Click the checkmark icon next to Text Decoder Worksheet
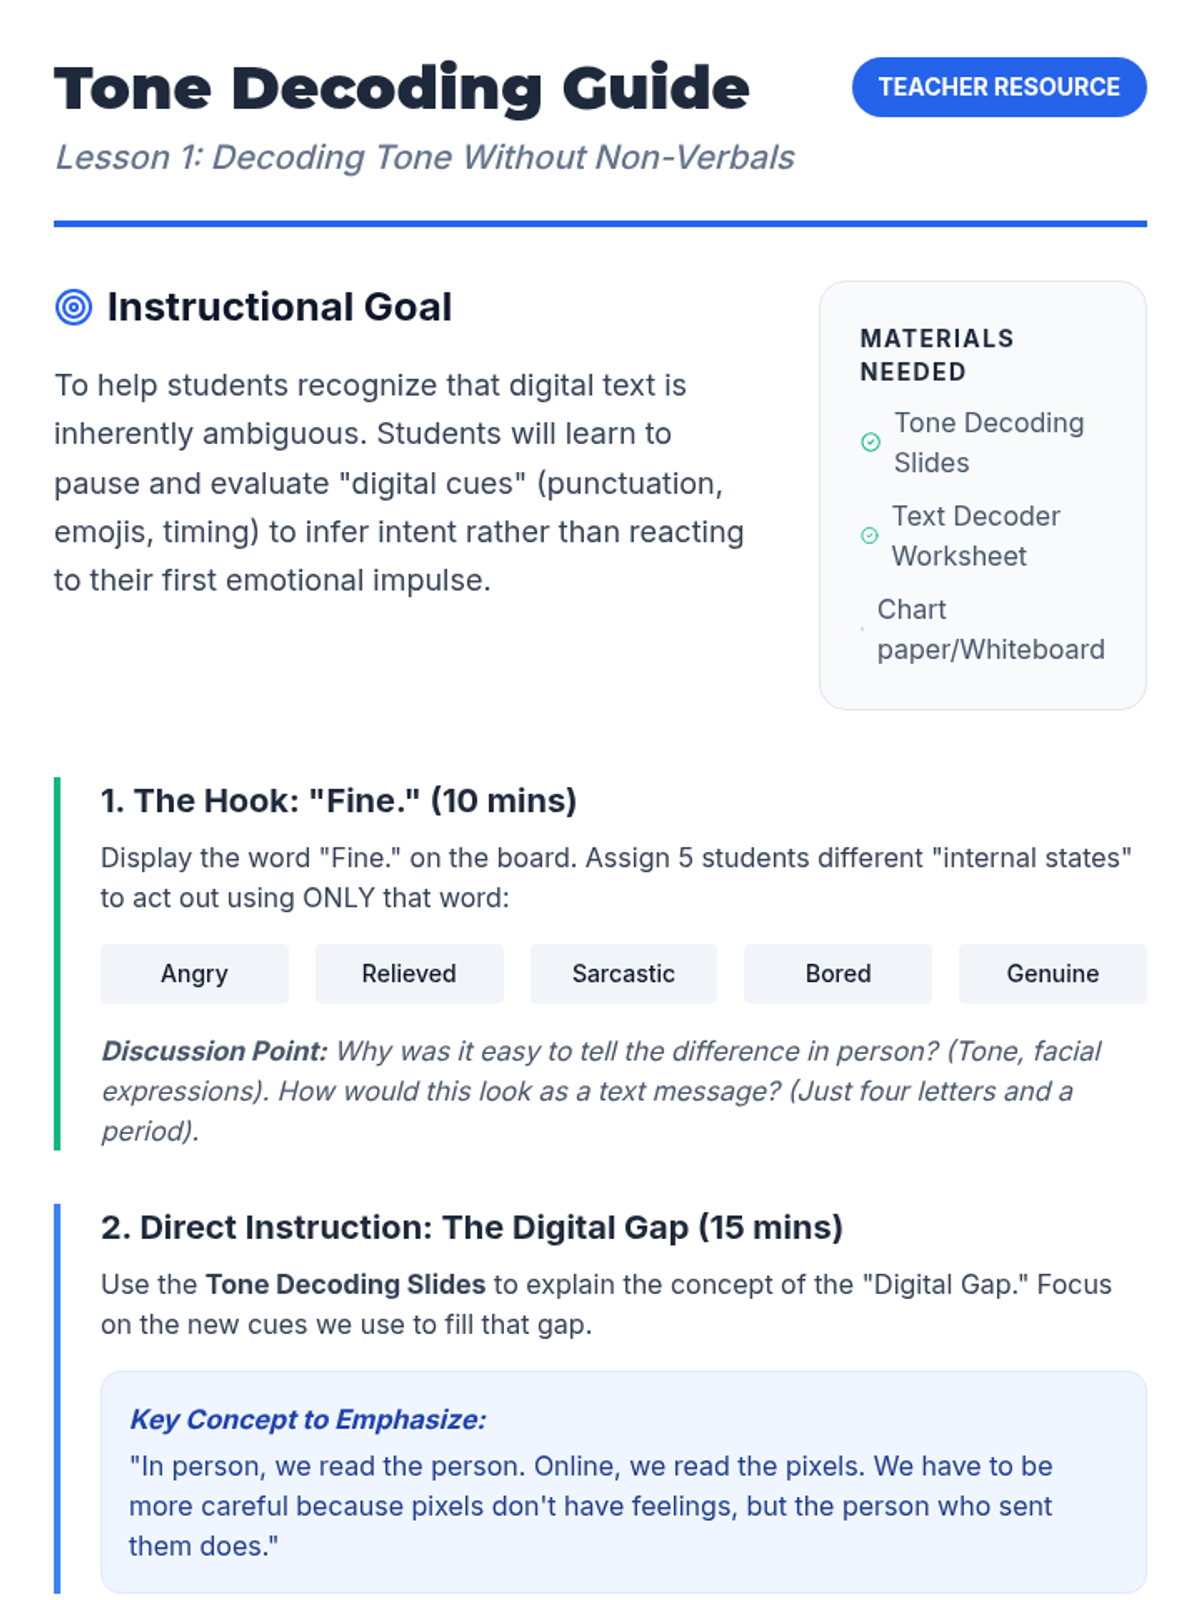The height and width of the screenshot is (1600, 1200). tap(870, 536)
